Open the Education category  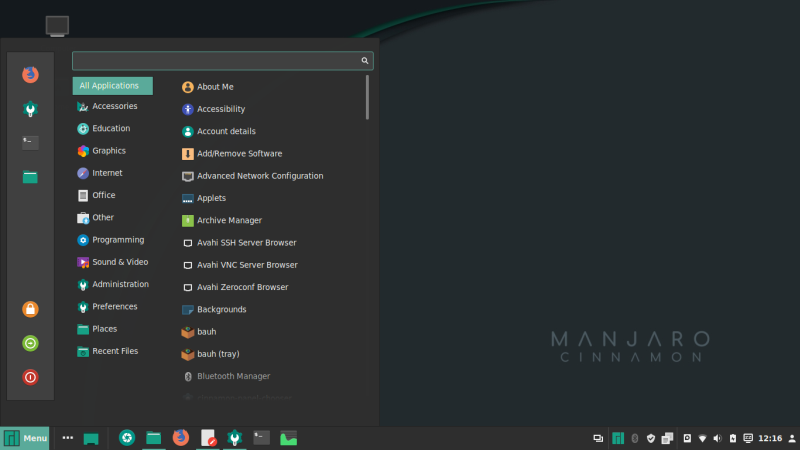point(112,129)
